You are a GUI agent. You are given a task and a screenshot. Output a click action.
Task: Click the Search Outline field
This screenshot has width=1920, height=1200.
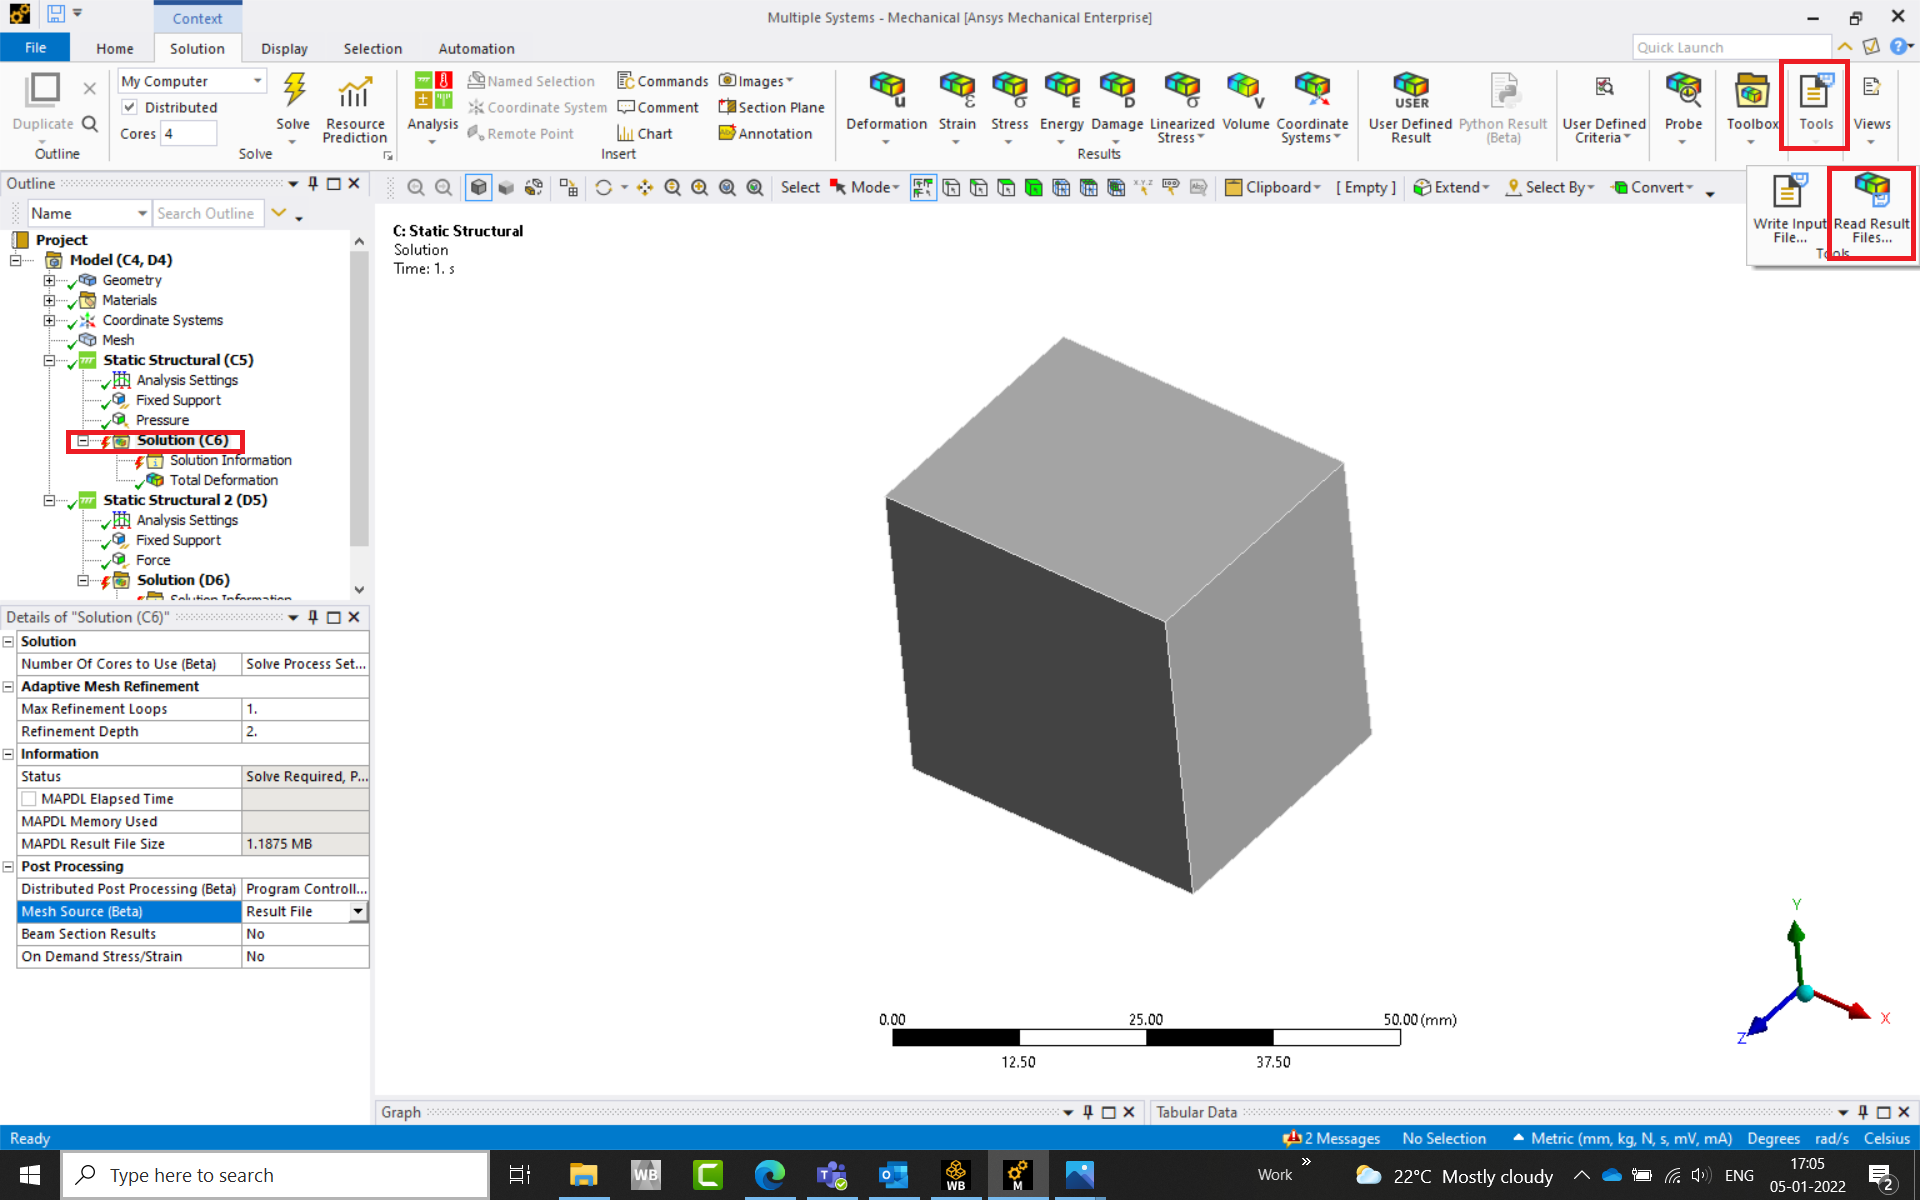(207, 213)
